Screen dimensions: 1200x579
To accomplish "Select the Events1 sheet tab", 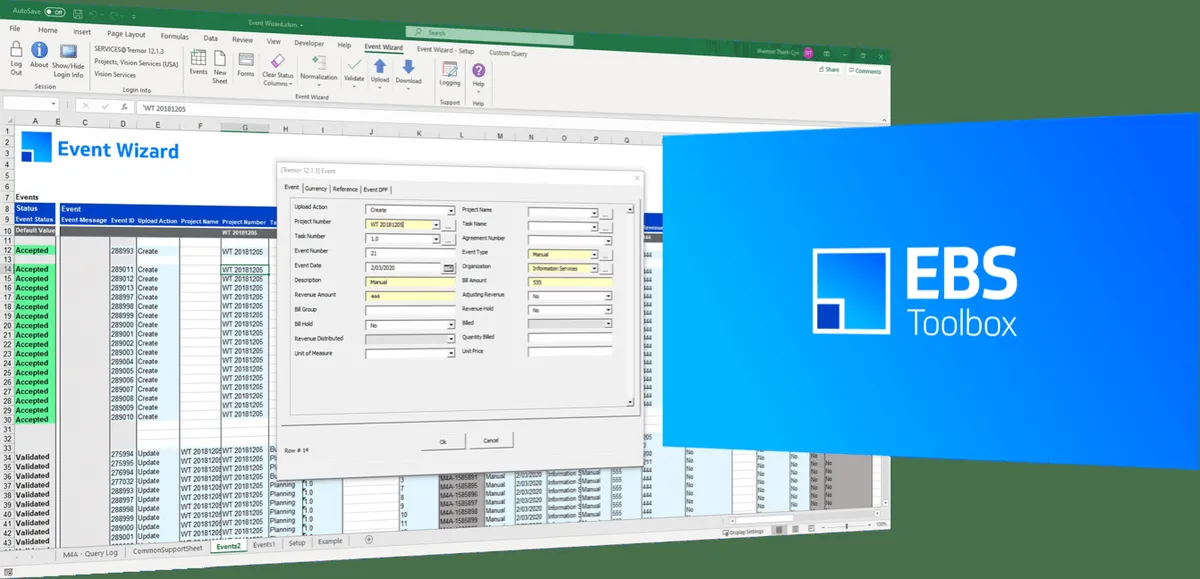I will tap(264, 545).
